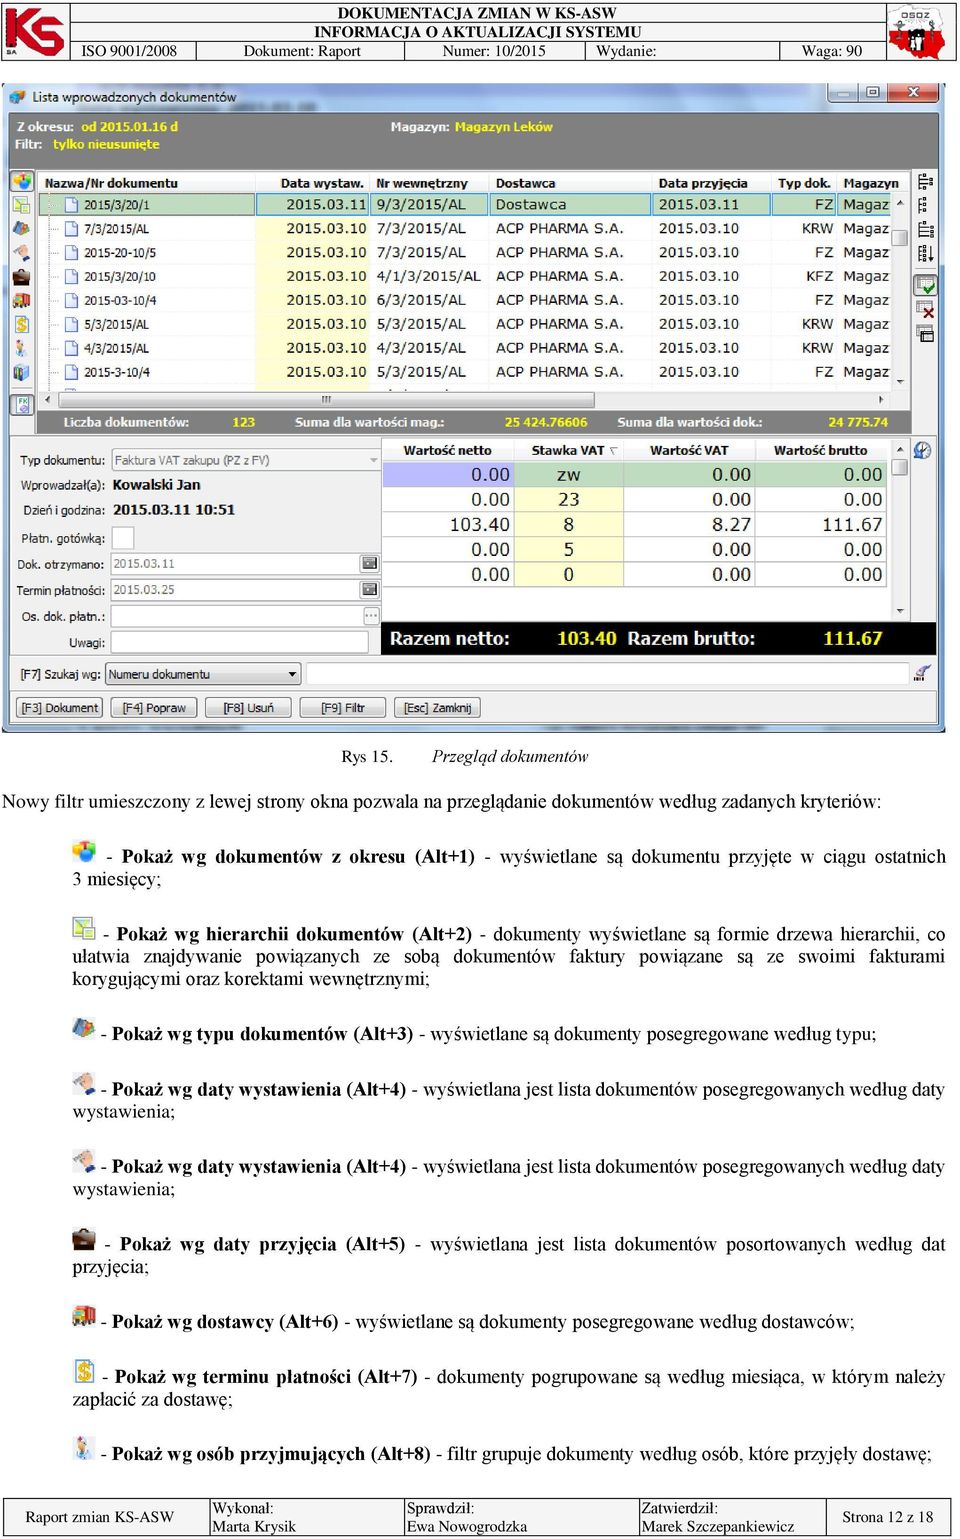Click Wartość VAT cell 8.27

coord(689,524)
